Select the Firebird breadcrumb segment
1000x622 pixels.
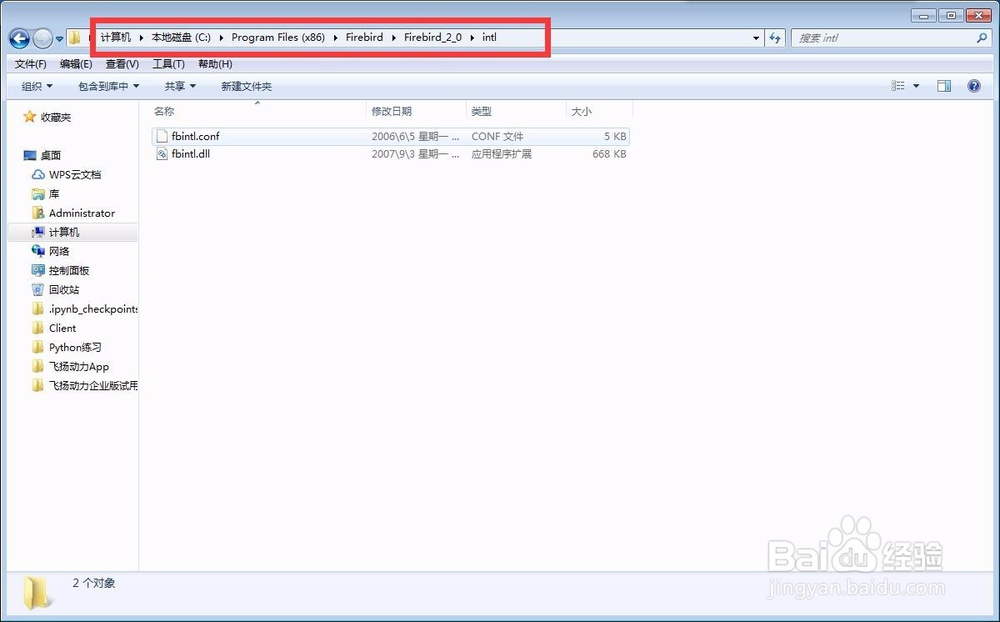click(x=365, y=38)
